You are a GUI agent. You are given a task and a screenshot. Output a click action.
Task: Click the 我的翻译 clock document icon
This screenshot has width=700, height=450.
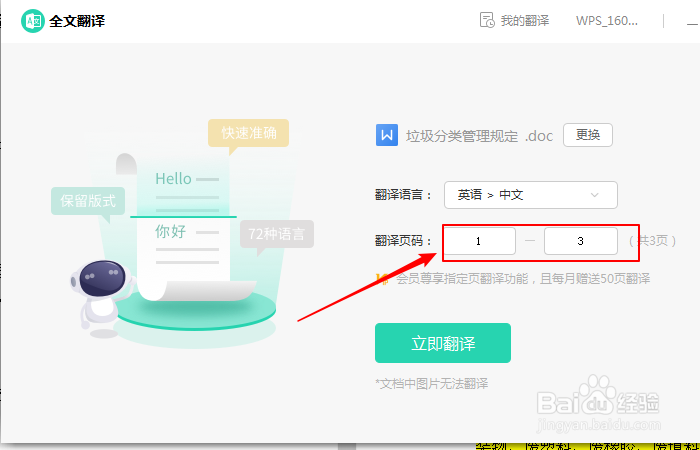pyautogui.click(x=487, y=20)
